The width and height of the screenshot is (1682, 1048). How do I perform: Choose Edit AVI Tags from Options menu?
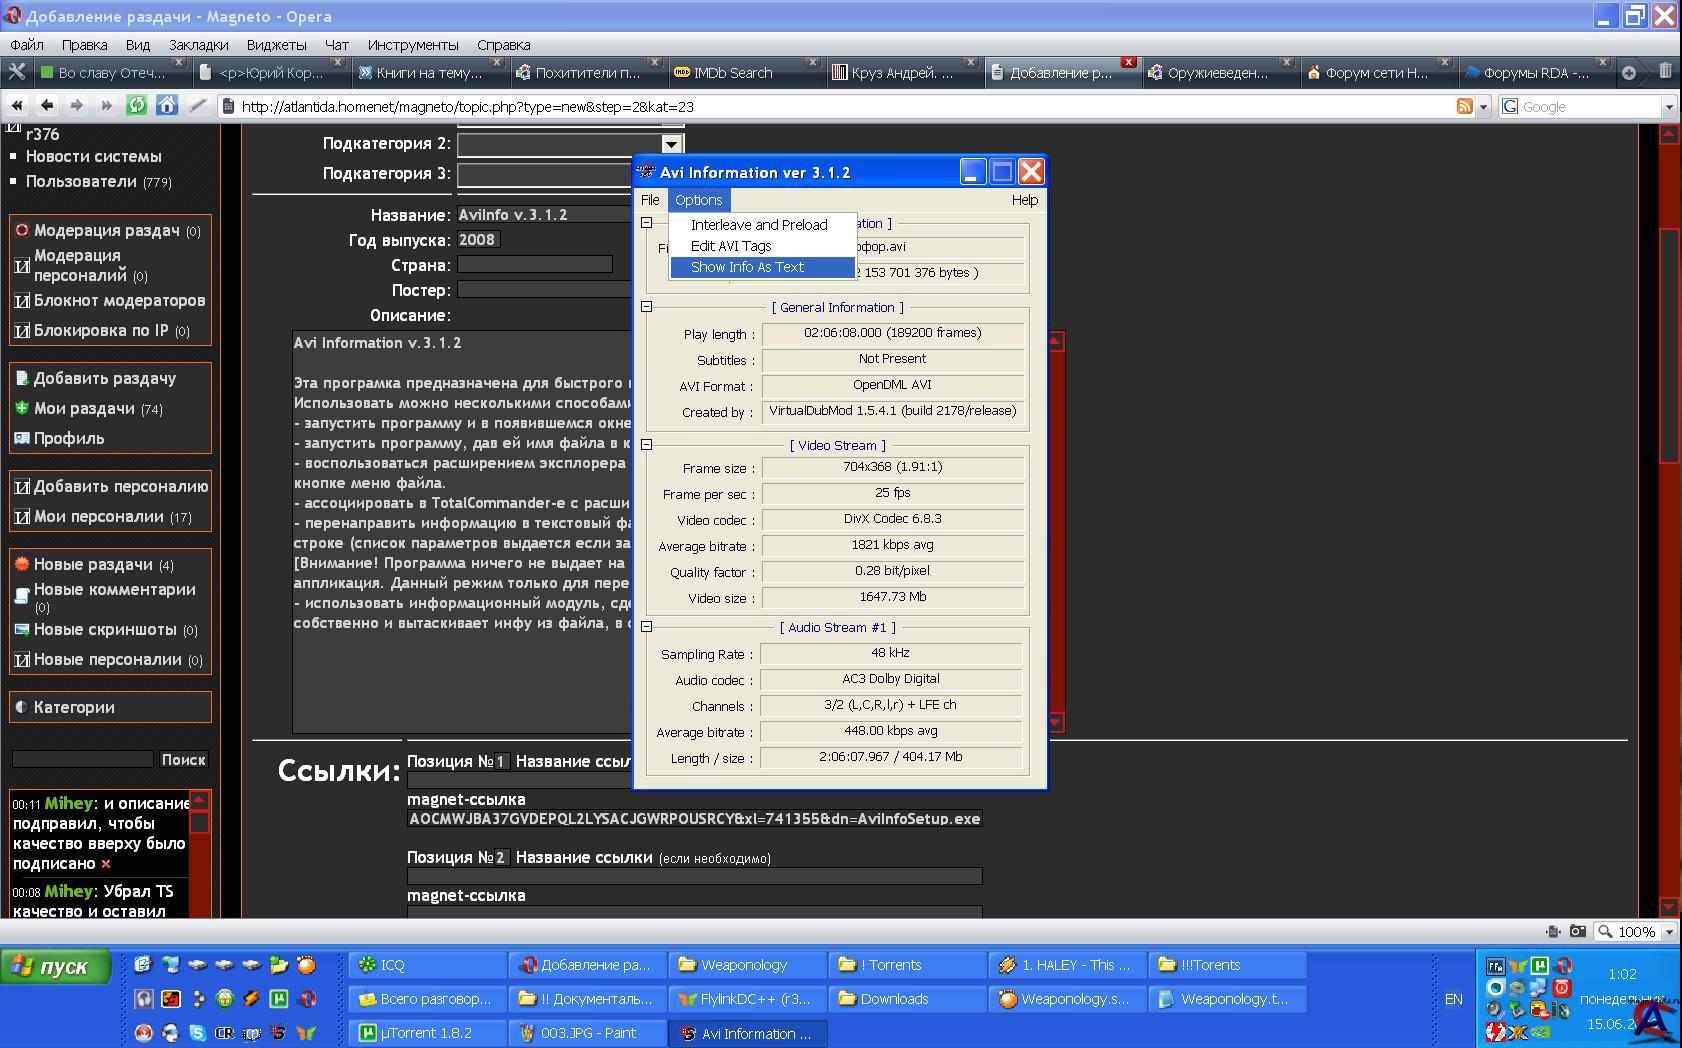[x=731, y=246]
